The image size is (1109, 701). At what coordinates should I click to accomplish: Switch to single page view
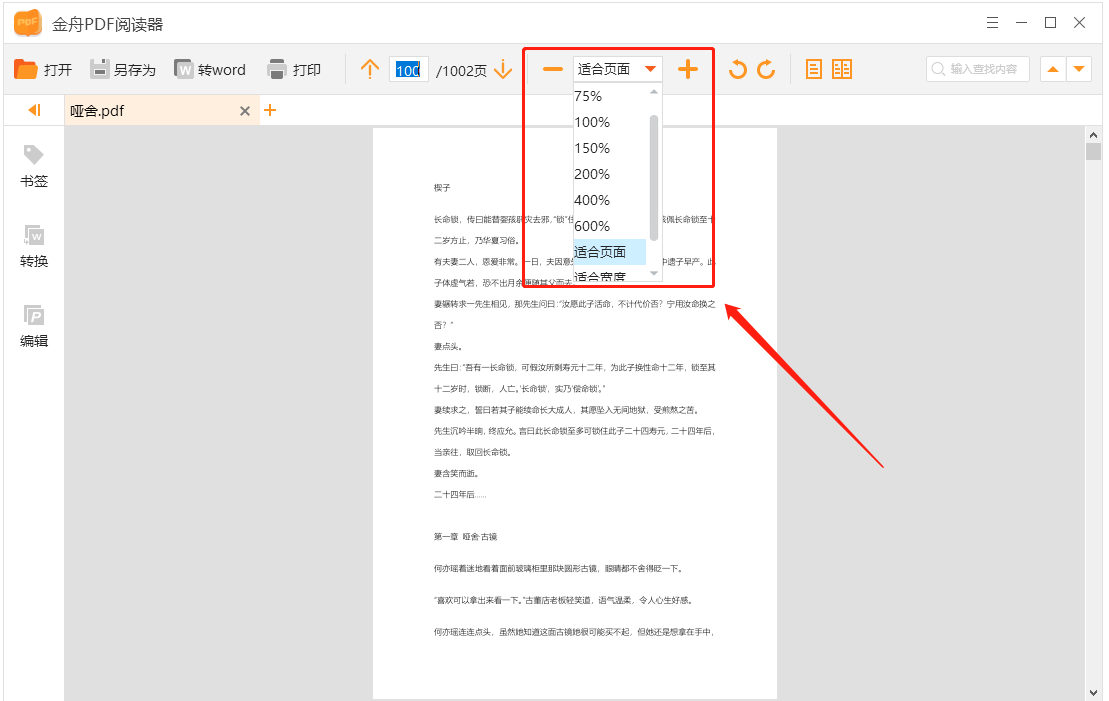coord(814,68)
